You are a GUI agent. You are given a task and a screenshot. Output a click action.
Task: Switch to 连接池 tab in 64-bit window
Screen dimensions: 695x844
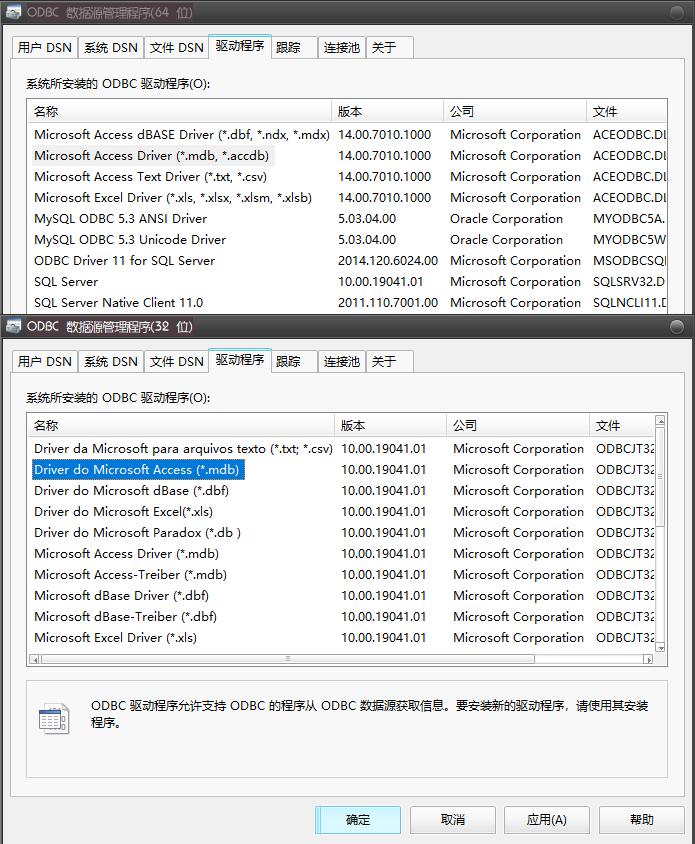pos(342,47)
